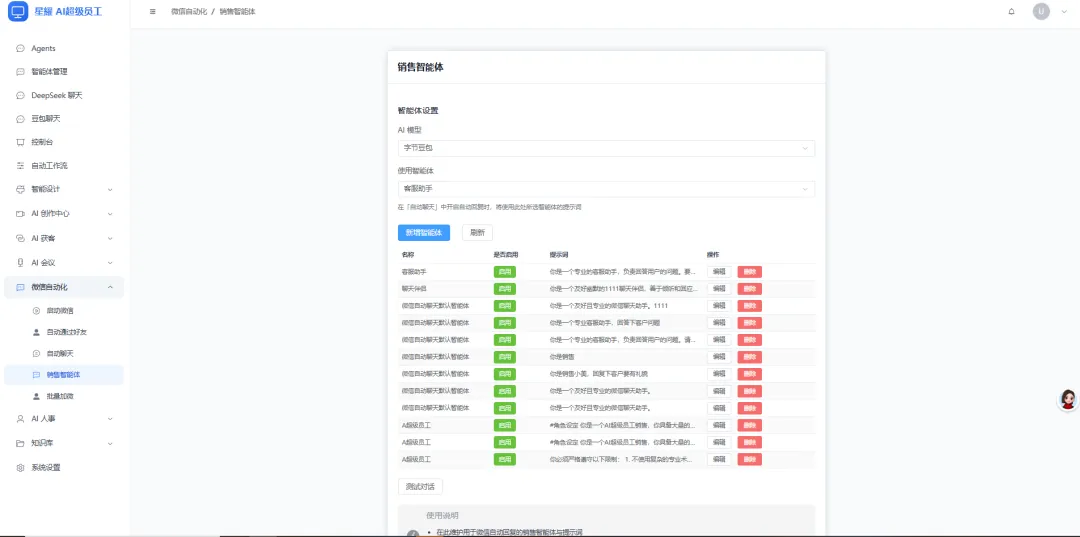1080x537 pixels.
Task: Click the 自动工作流 sidebar icon
Action: point(20,166)
